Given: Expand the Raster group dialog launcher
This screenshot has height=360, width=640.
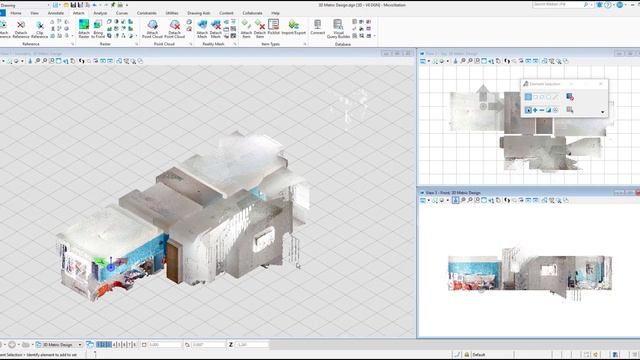Looking at the screenshot, I should coord(137,44).
